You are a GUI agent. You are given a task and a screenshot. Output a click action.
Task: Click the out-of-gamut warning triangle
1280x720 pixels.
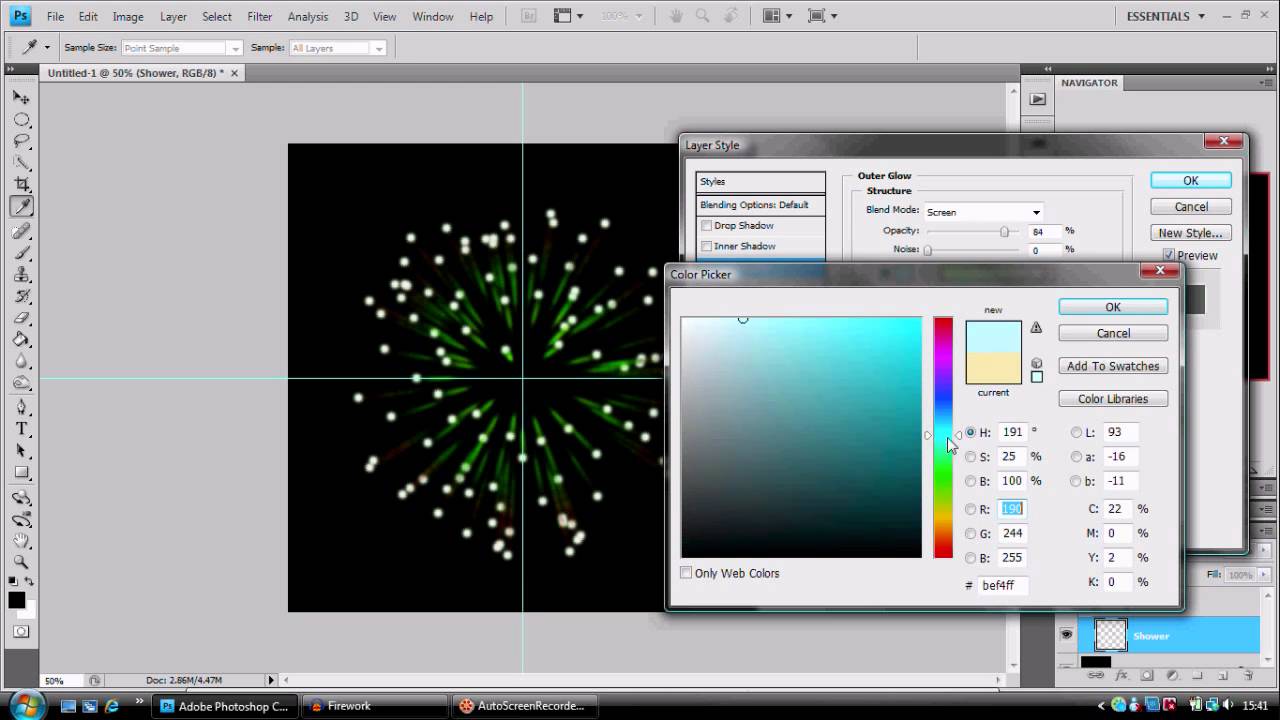click(1036, 327)
